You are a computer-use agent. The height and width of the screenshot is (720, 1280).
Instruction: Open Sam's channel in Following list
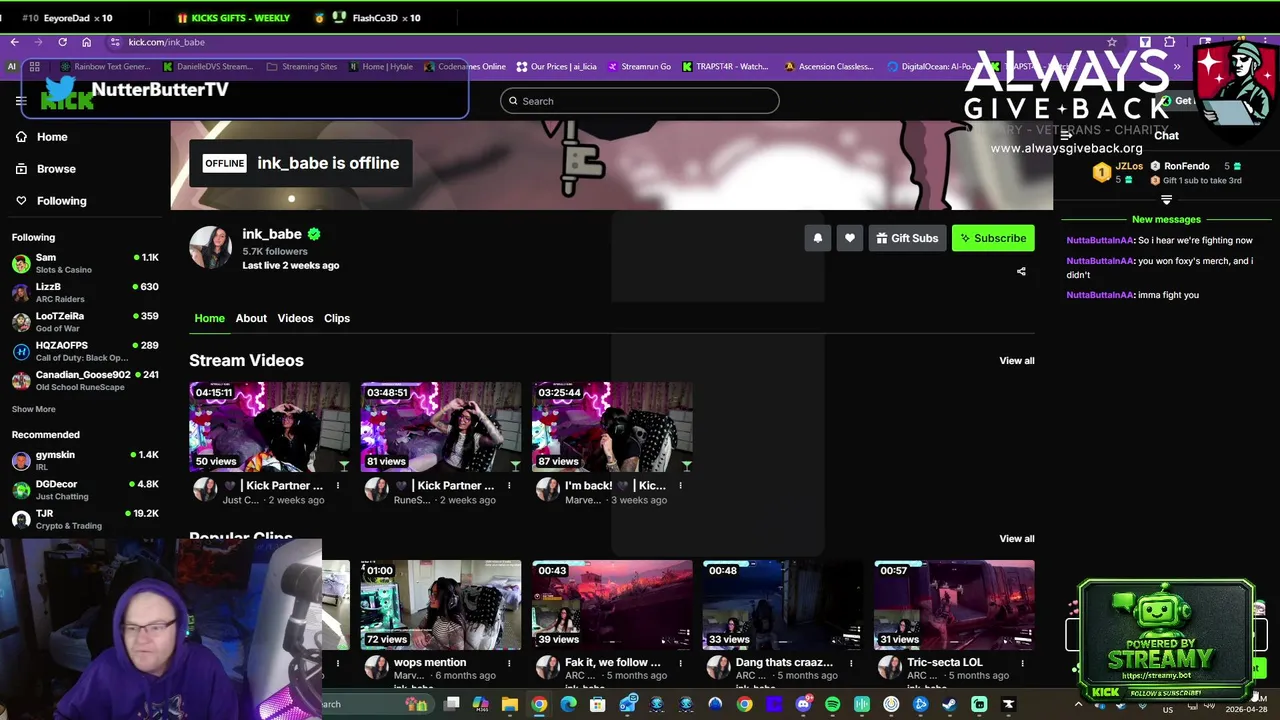pyautogui.click(x=85, y=264)
